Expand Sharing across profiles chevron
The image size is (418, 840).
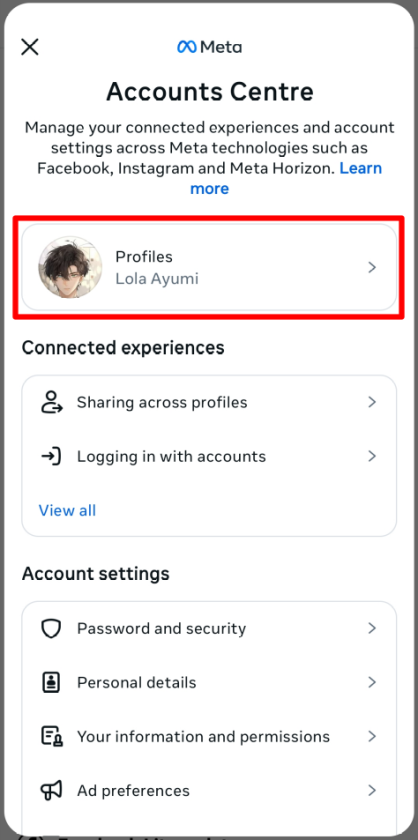pos(372,402)
